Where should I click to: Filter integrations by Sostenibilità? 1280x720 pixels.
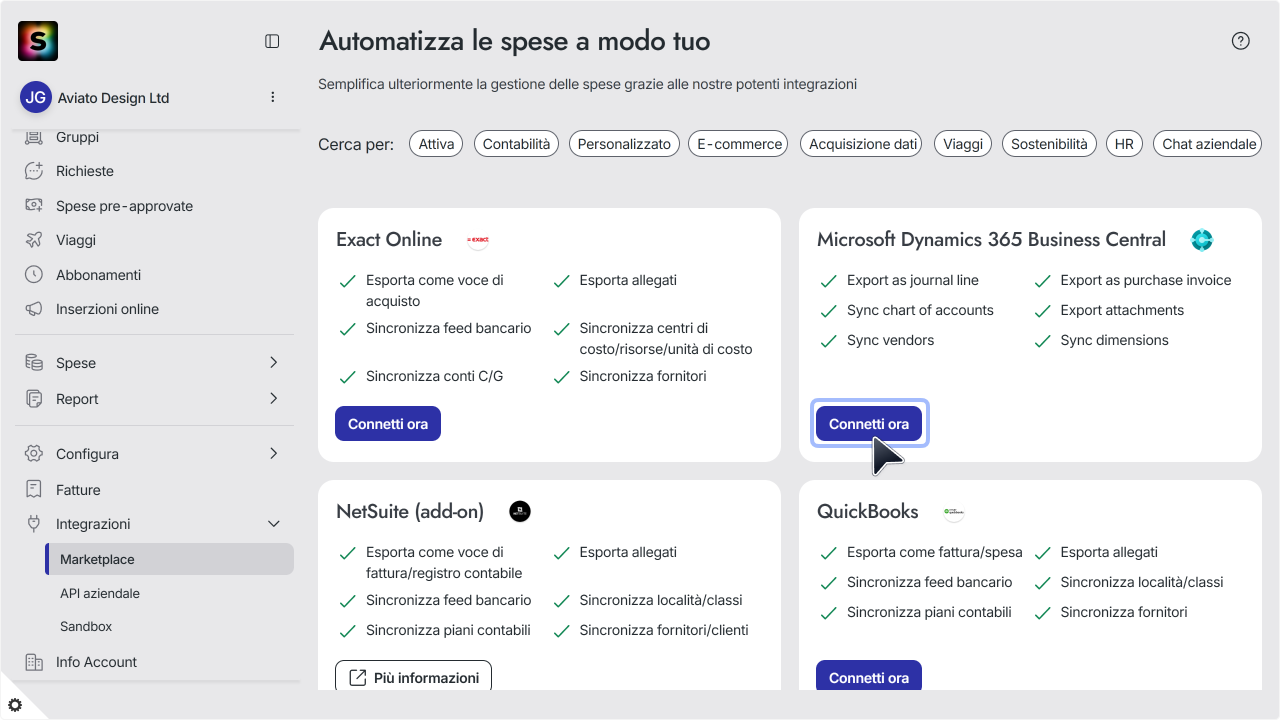tap(1049, 144)
